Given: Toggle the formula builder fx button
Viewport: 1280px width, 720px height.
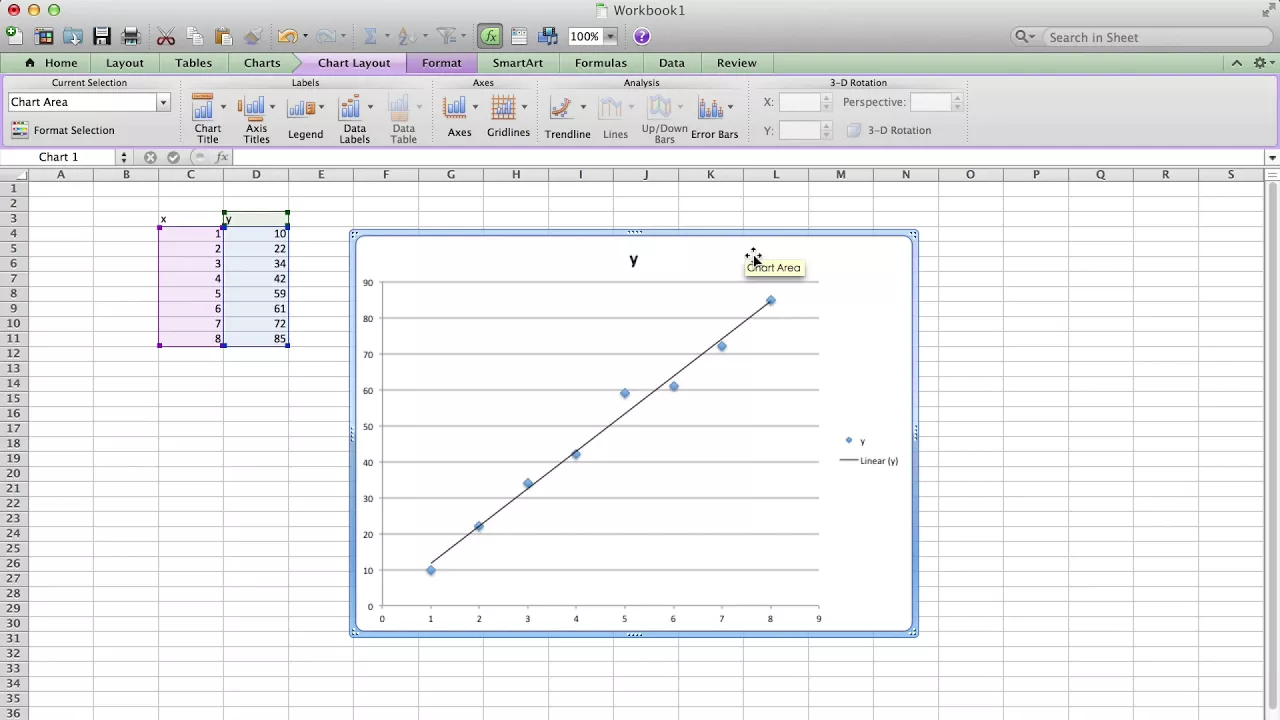Looking at the screenshot, I should (x=490, y=36).
